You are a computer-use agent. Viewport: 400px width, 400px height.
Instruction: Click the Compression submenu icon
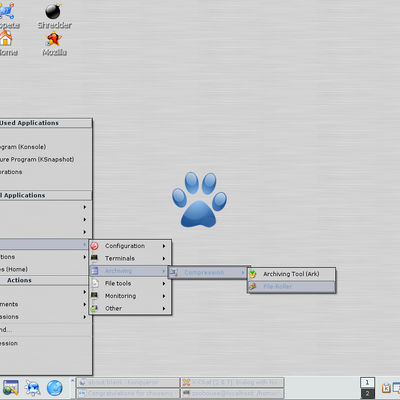point(174,273)
